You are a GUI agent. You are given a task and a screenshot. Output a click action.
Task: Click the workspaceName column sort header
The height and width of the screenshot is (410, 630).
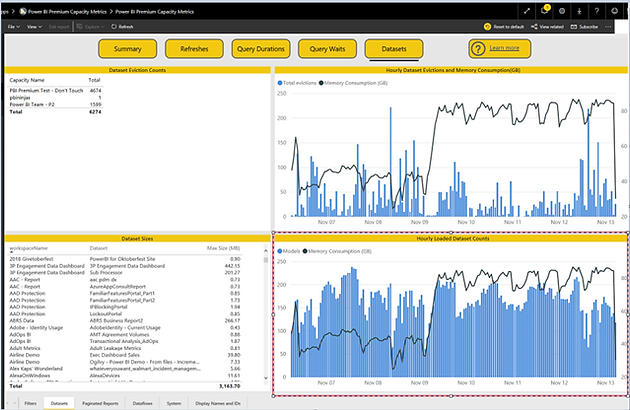pyautogui.click(x=29, y=248)
